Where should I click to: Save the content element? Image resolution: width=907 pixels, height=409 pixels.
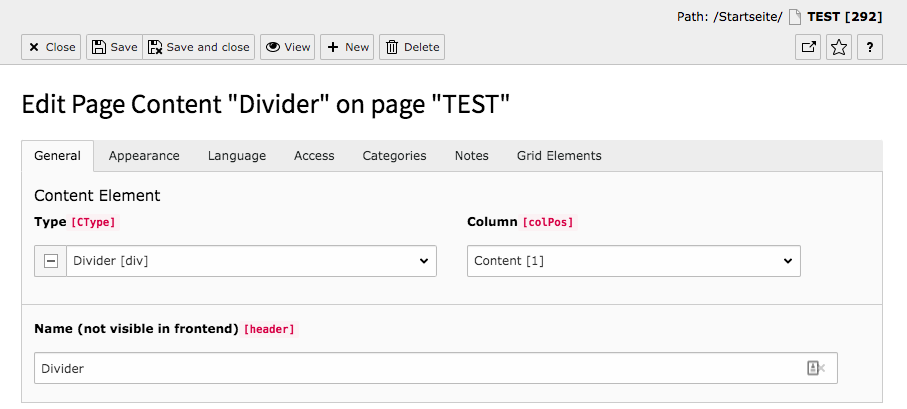tap(115, 47)
